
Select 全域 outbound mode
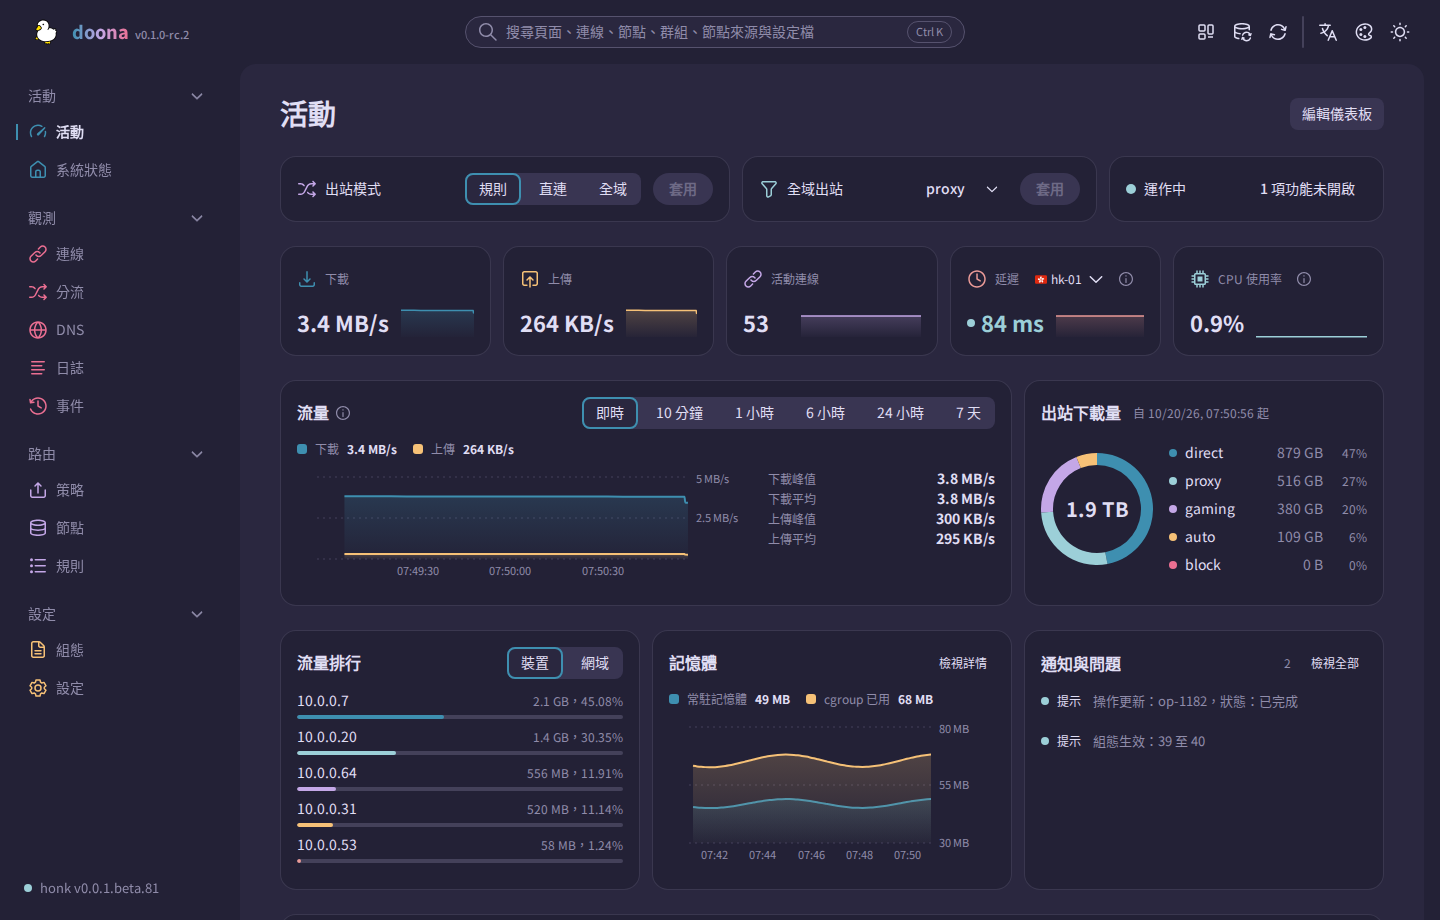tap(613, 189)
